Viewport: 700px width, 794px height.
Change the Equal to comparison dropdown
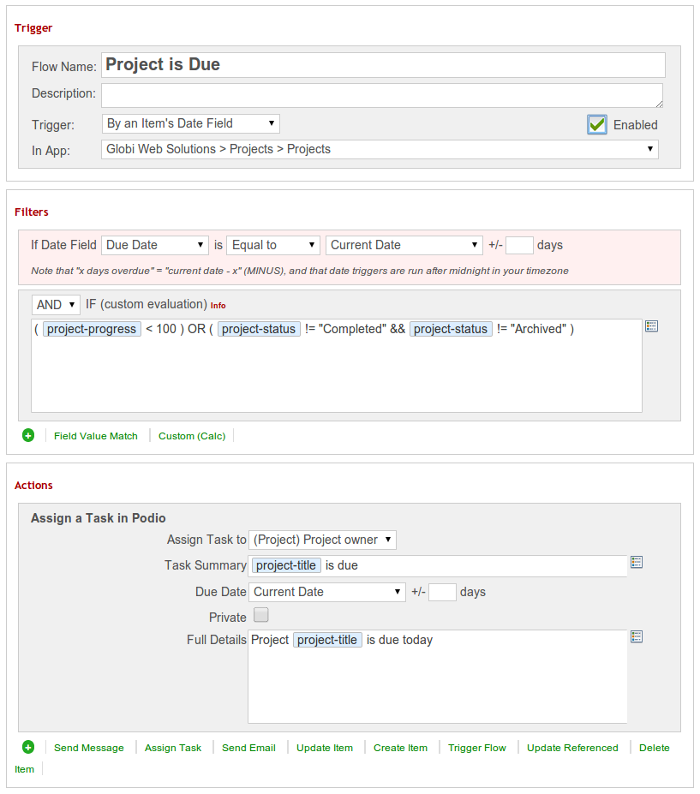[x=273, y=245]
